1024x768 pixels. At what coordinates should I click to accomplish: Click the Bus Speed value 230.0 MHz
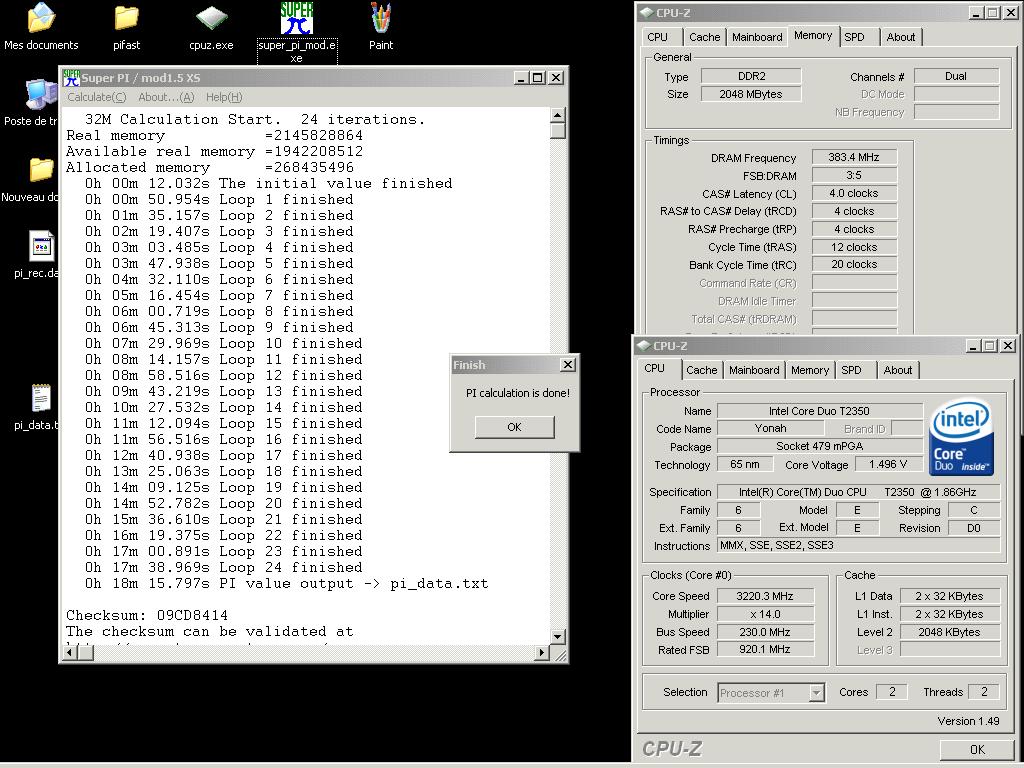click(765, 632)
